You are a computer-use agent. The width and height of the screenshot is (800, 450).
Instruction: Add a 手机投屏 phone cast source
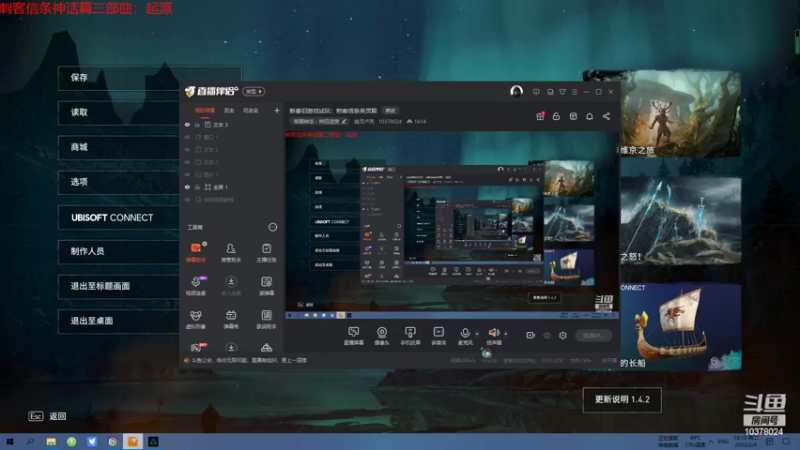click(x=410, y=336)
